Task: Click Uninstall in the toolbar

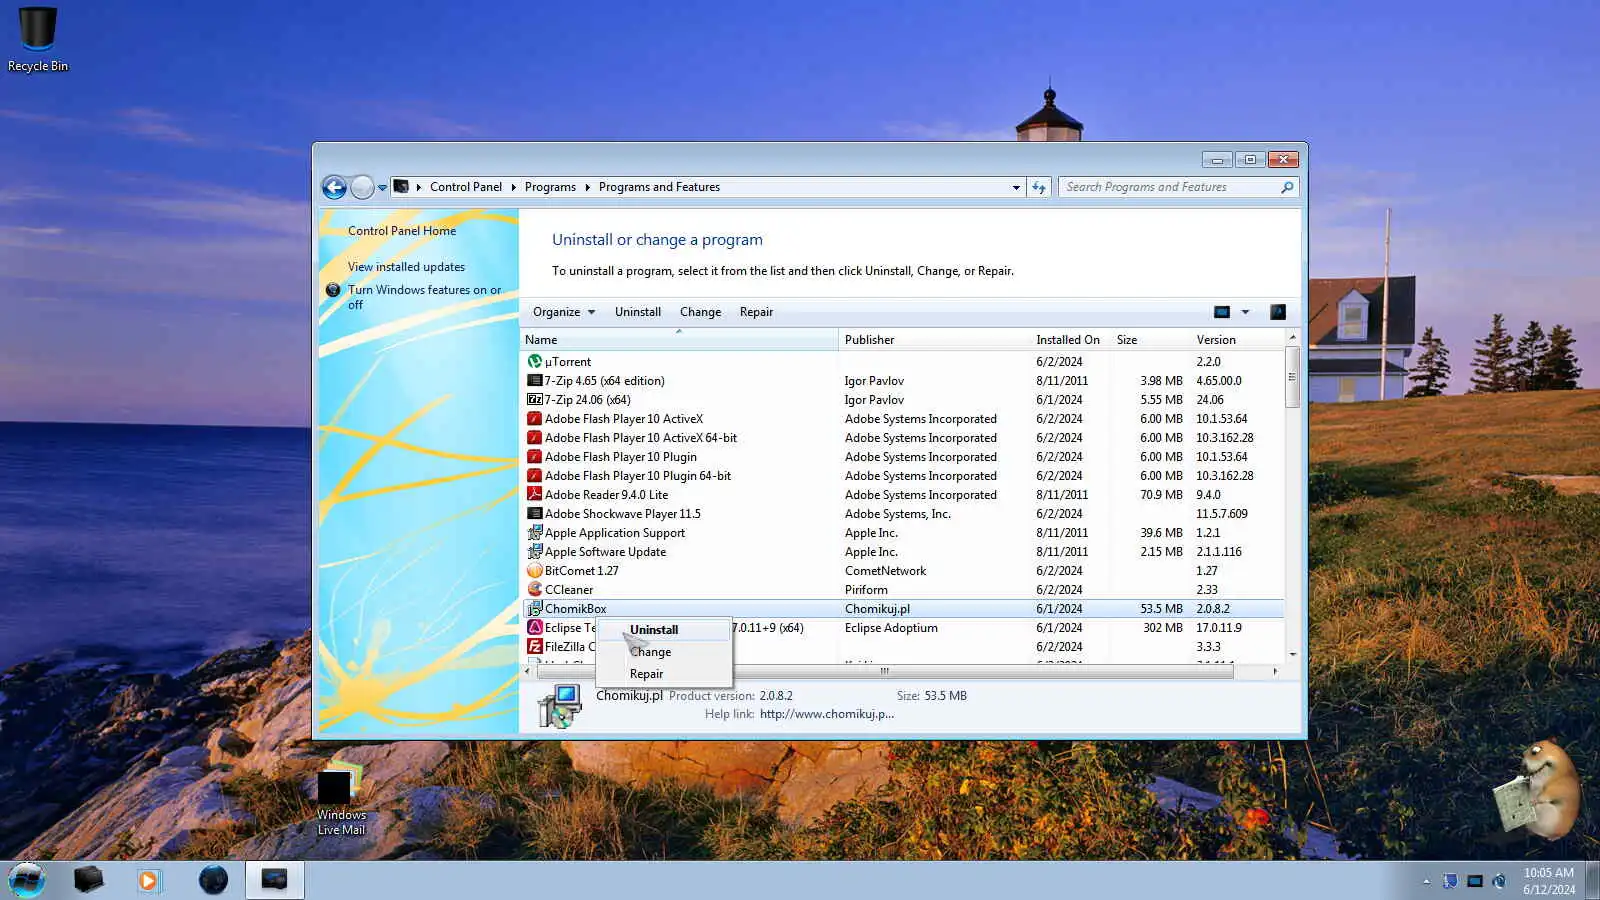Action: coord(638,312)
